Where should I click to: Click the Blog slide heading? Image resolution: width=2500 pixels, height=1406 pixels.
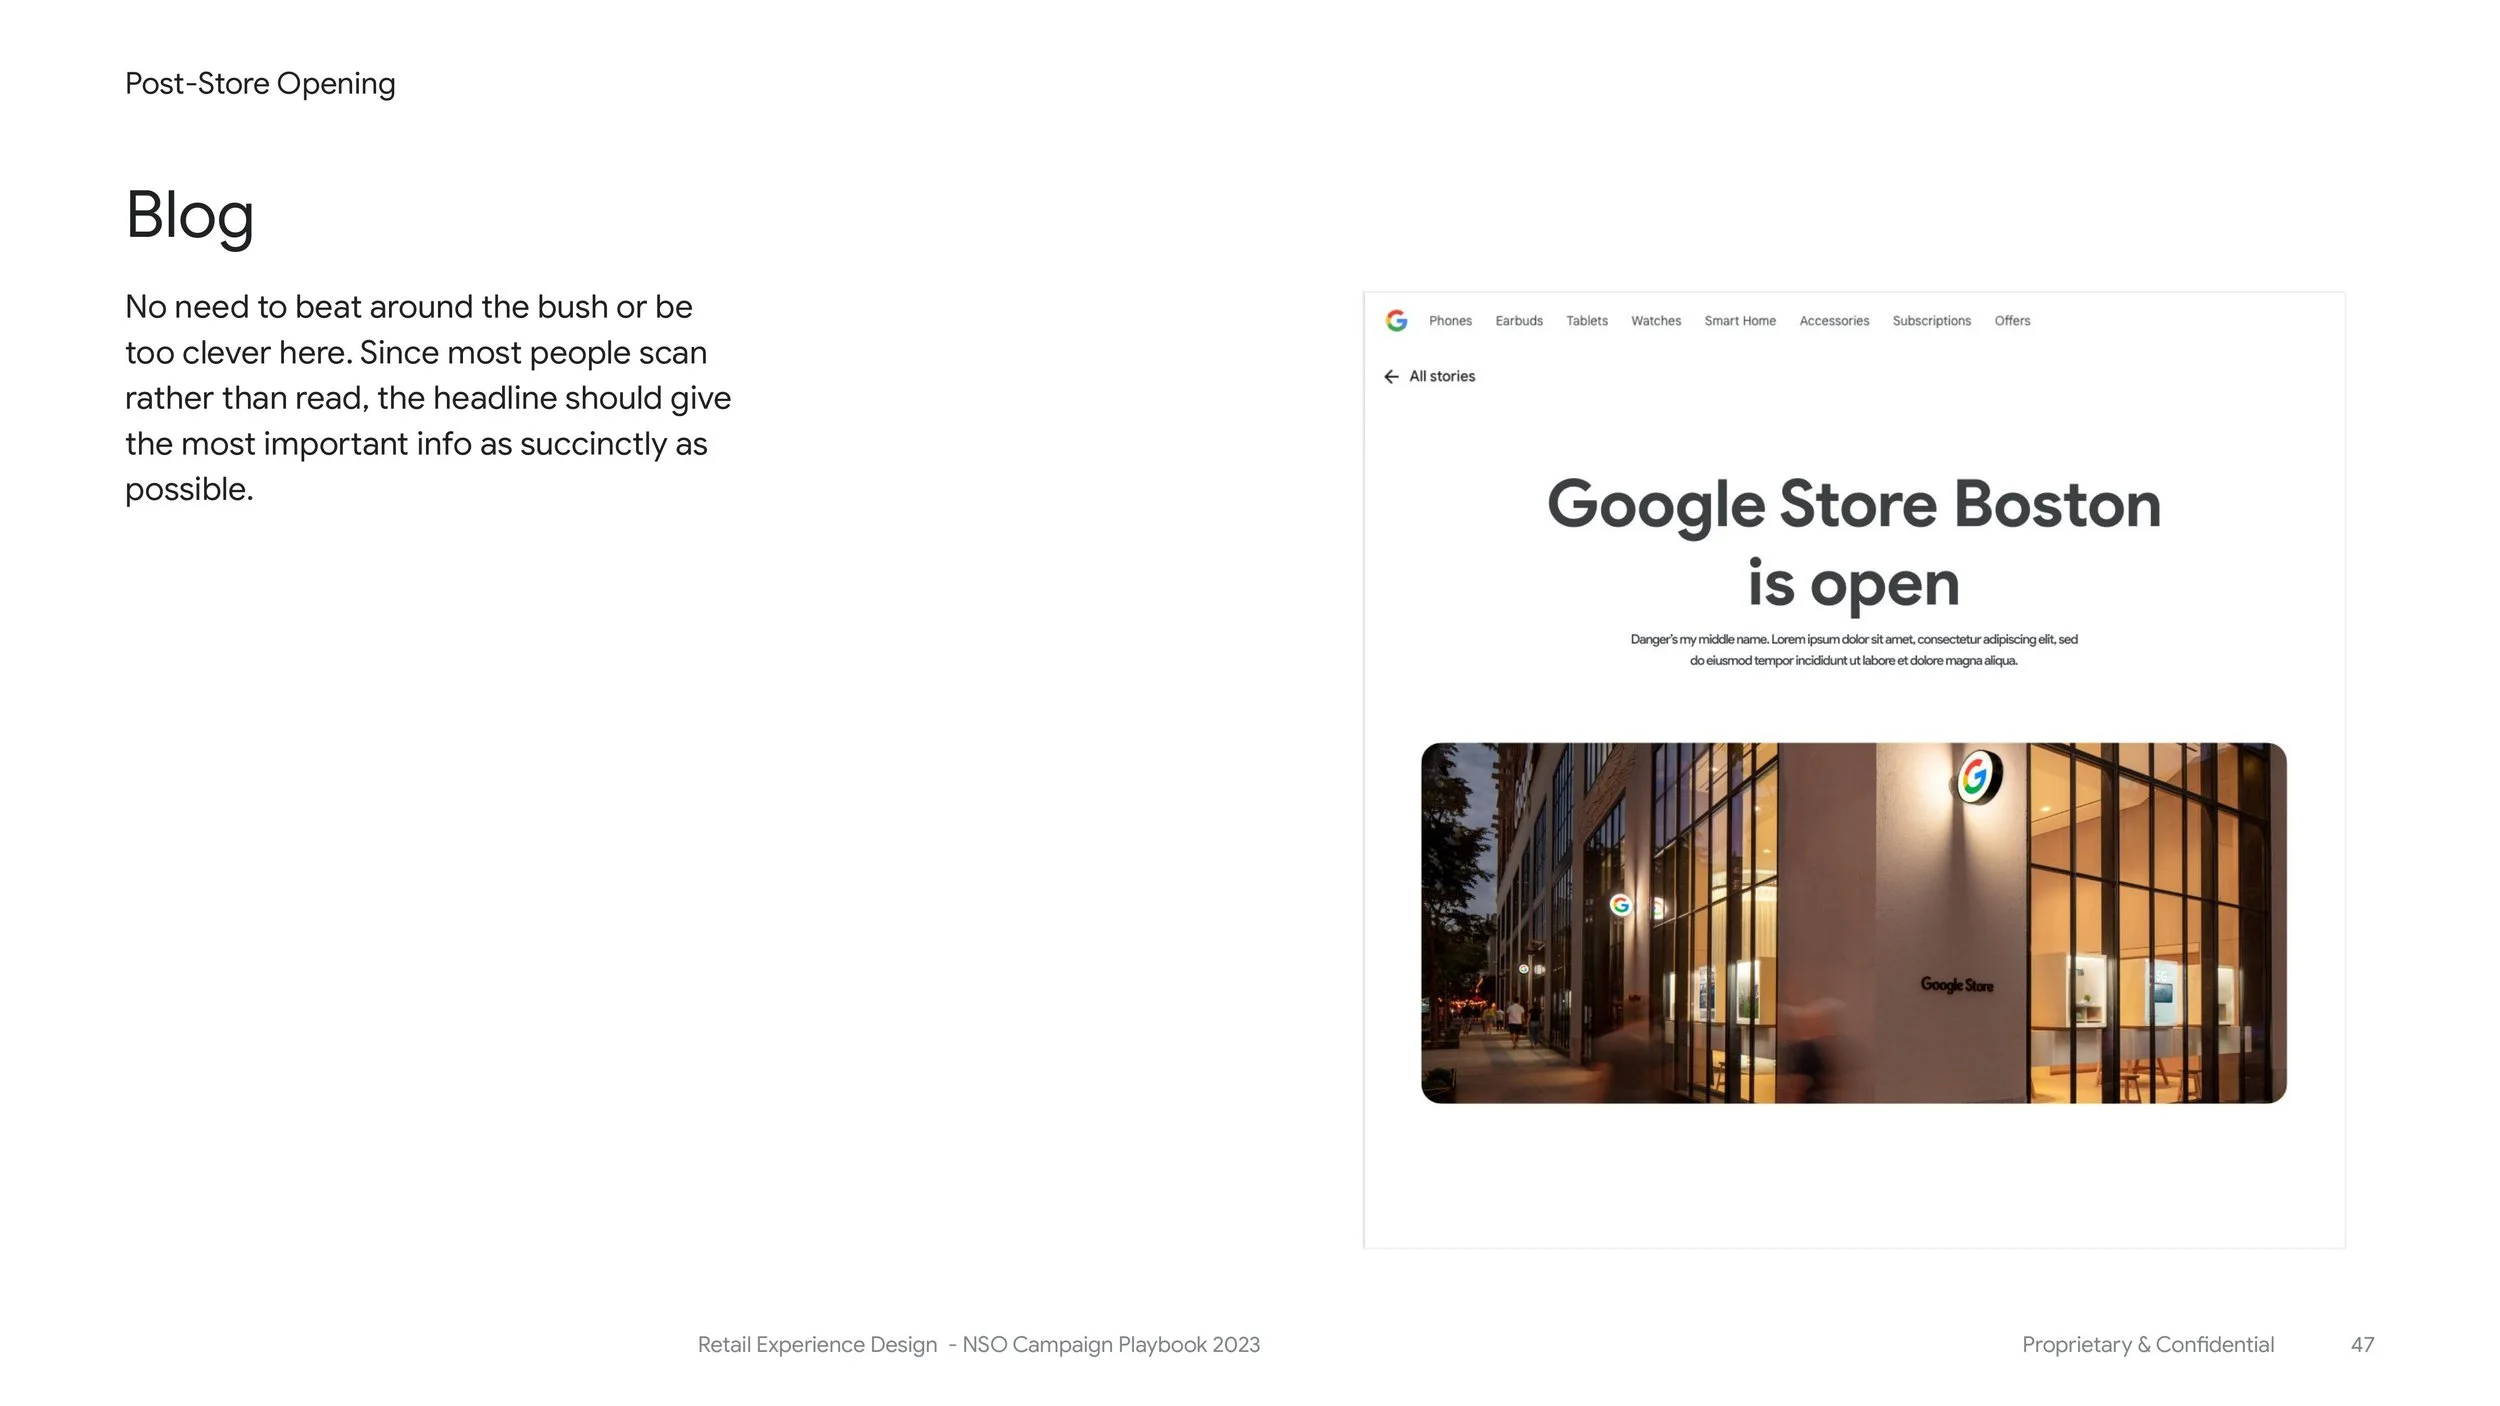189,214
